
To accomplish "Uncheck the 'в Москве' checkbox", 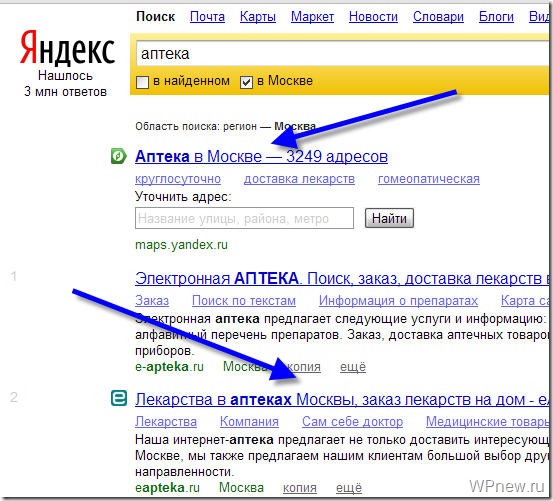I will point(246,82).
